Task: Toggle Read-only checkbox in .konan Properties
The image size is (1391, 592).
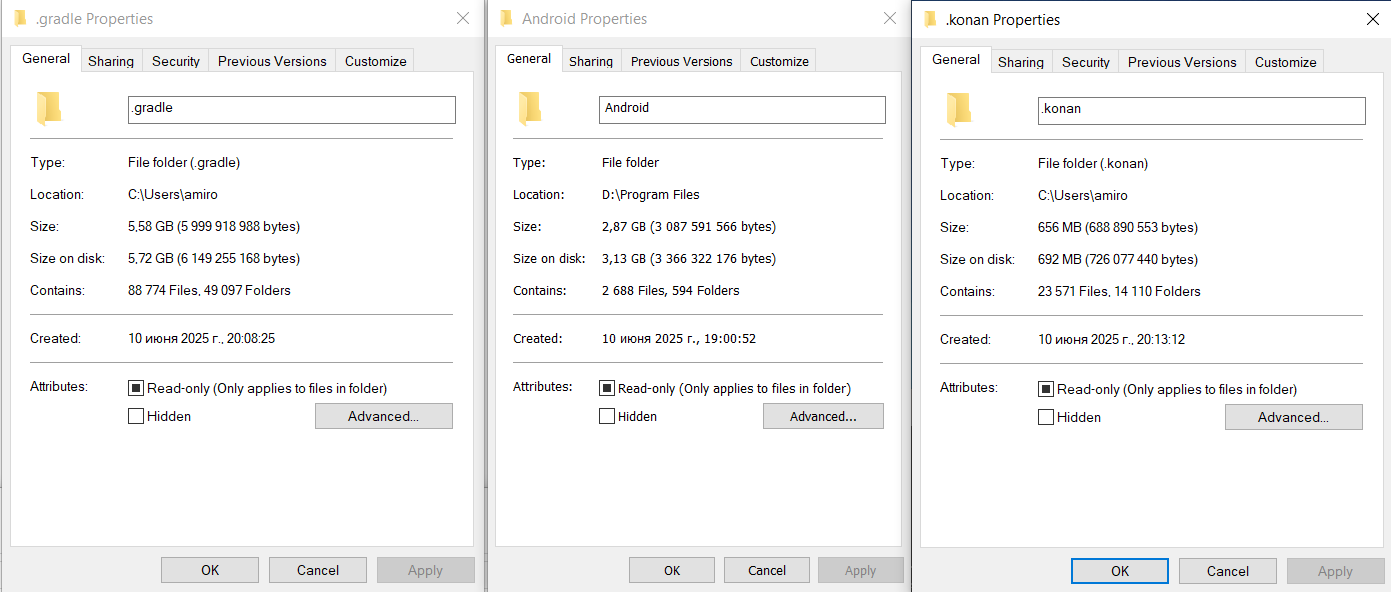Action: click(x=1046, y=389)
